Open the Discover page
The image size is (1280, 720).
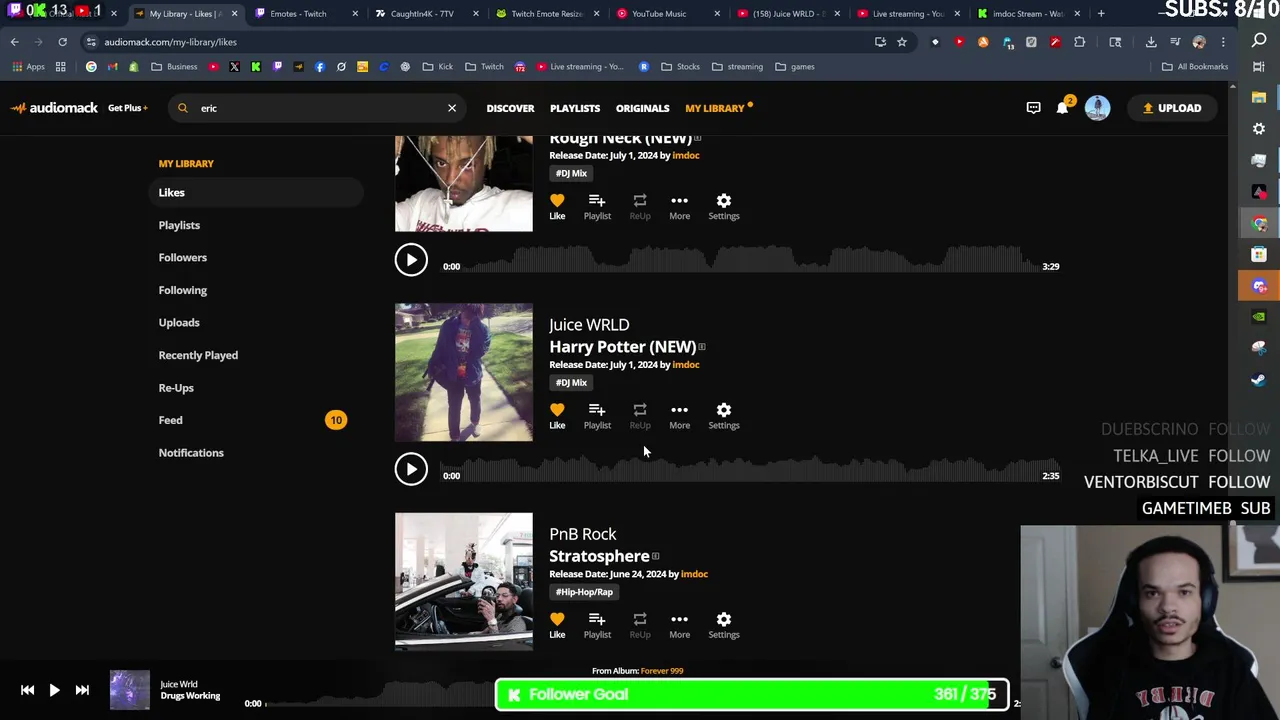coord(510,108)
